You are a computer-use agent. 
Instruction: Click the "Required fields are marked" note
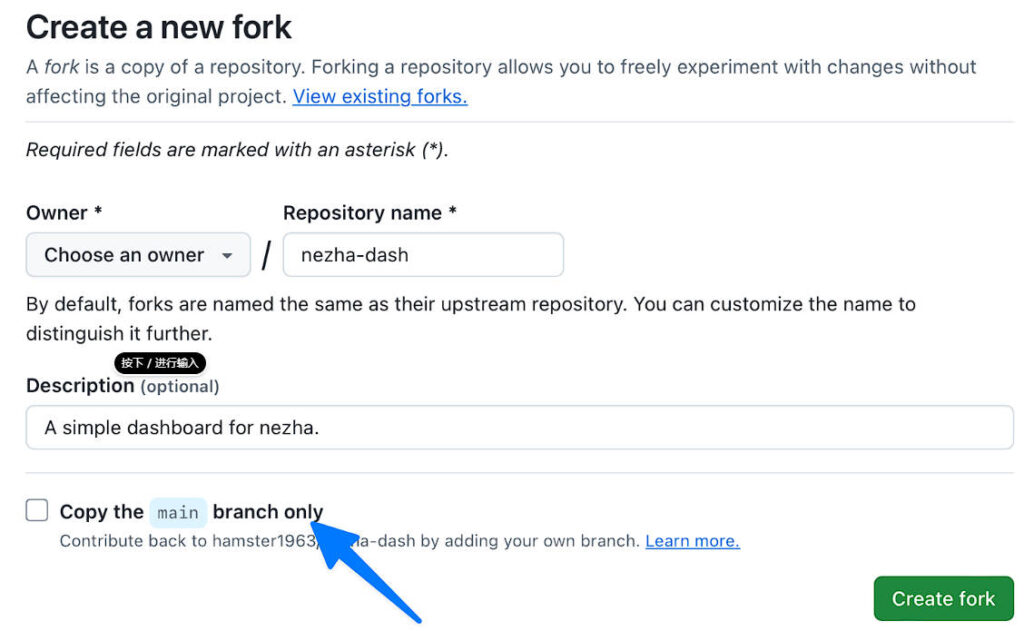click(x=236, y=150)
